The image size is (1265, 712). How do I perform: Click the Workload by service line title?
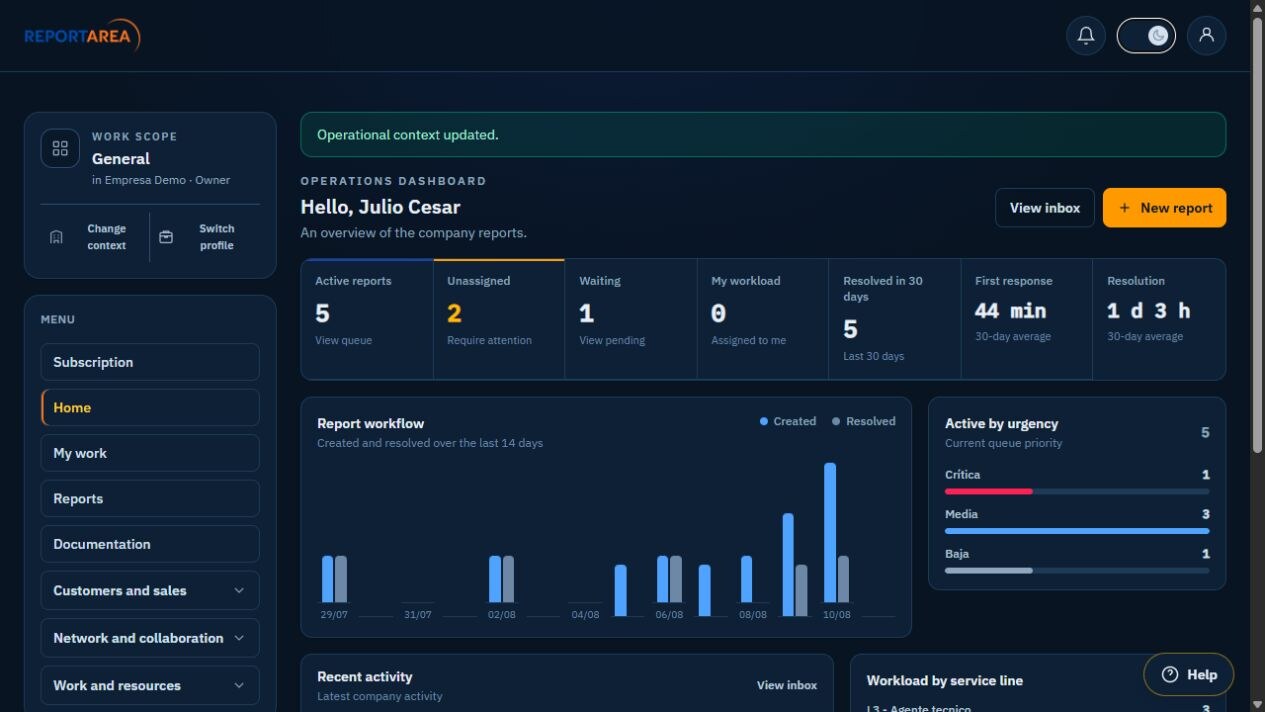click(x=944, y=680)
